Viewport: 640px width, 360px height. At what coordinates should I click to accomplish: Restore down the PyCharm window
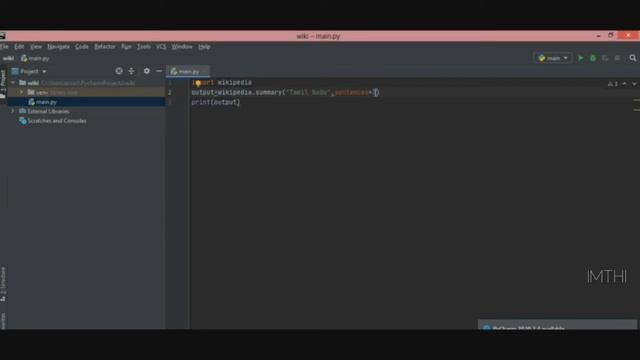[611, 36]
